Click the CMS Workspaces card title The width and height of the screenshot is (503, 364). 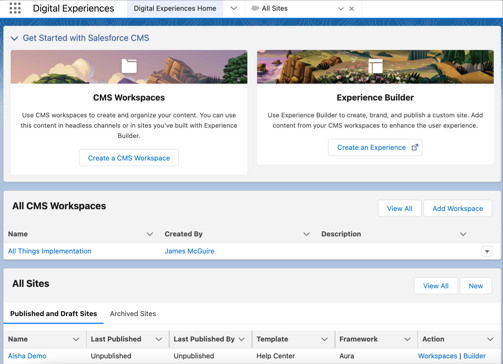129,98
